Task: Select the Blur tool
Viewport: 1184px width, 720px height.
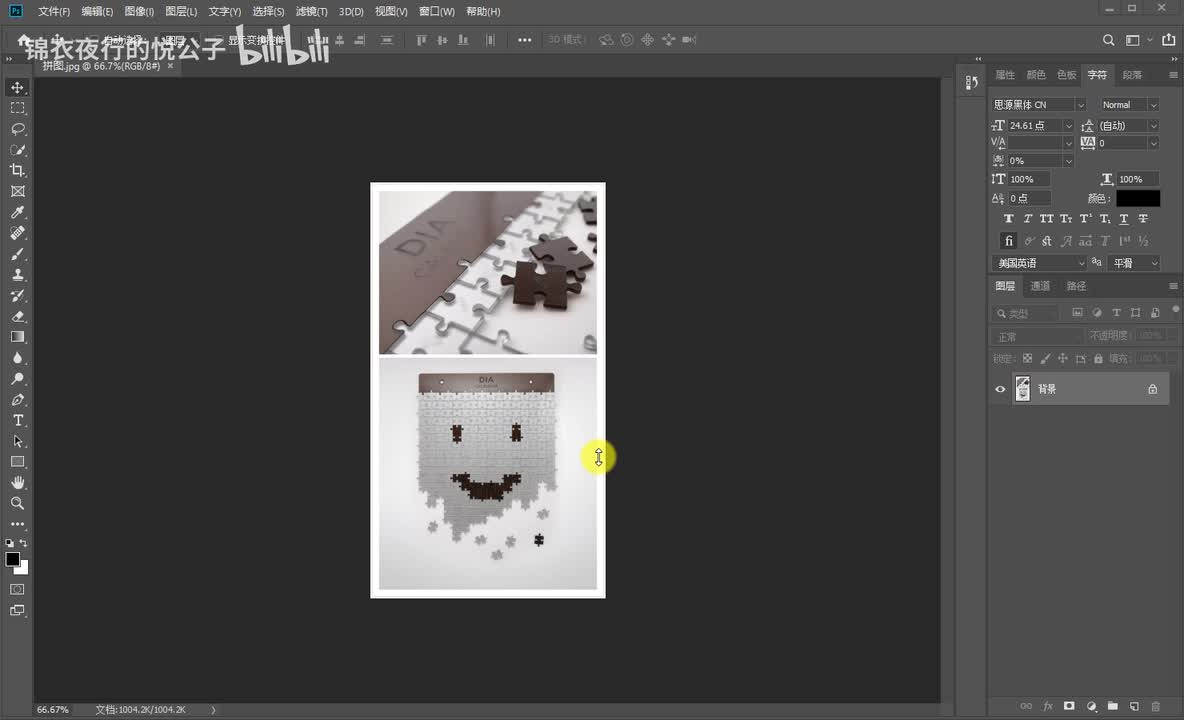Action: (17, 358)
